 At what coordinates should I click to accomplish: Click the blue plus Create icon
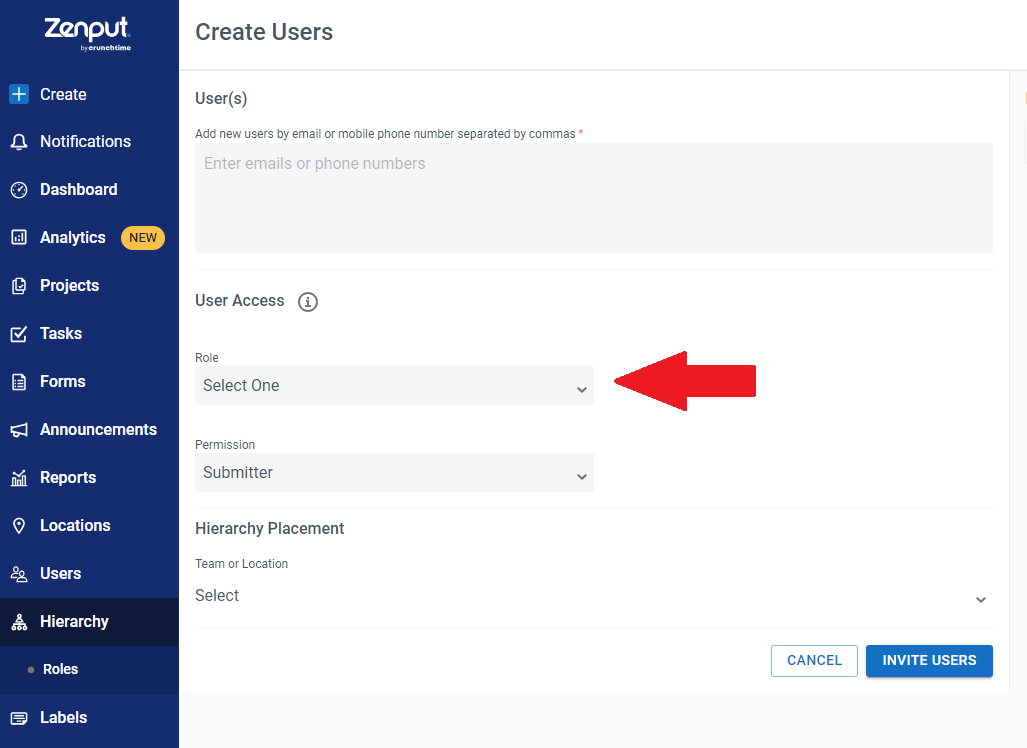(19, 94)
